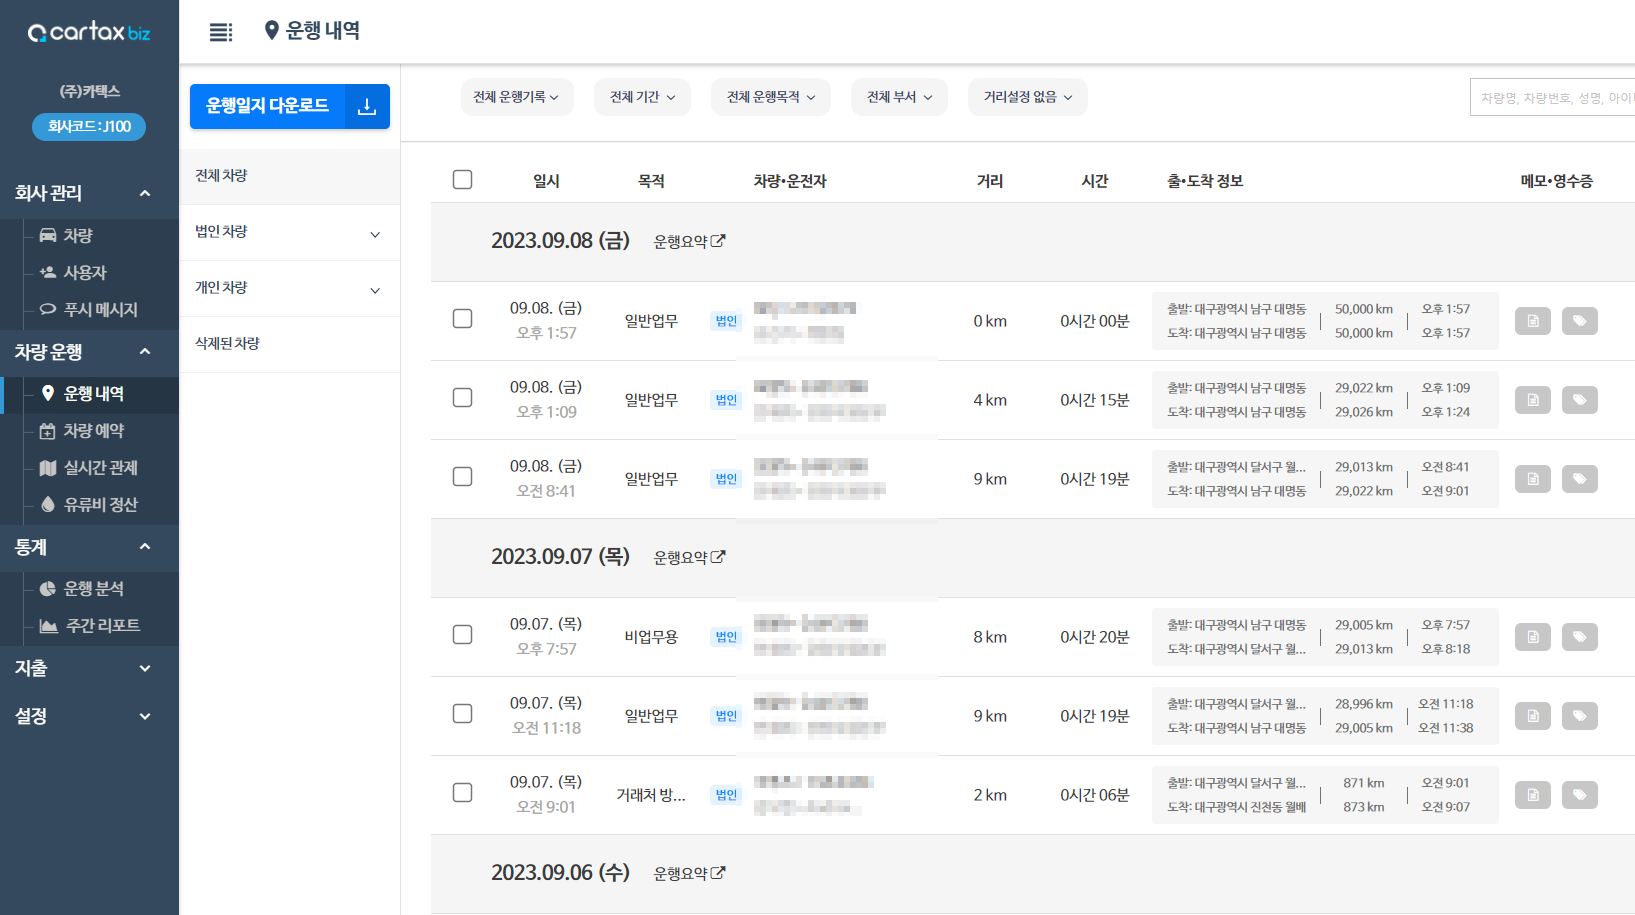The width and height of the screenshot is (1635, 915).
Task: Click the hamburger menu icon in top bar
Action: [220, 31]
